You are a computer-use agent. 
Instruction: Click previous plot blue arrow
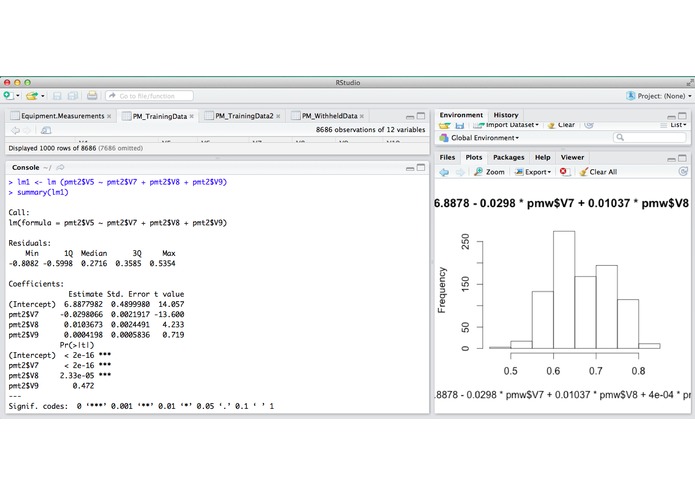click(444, 172)
